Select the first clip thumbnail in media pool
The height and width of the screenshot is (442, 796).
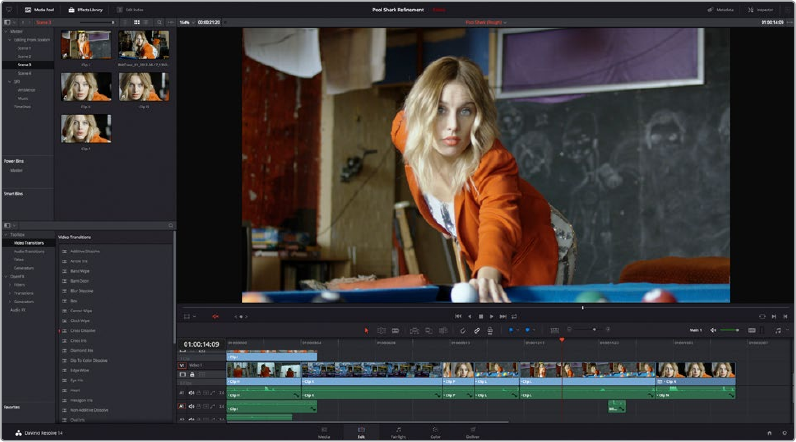click(x=86, y=45)
